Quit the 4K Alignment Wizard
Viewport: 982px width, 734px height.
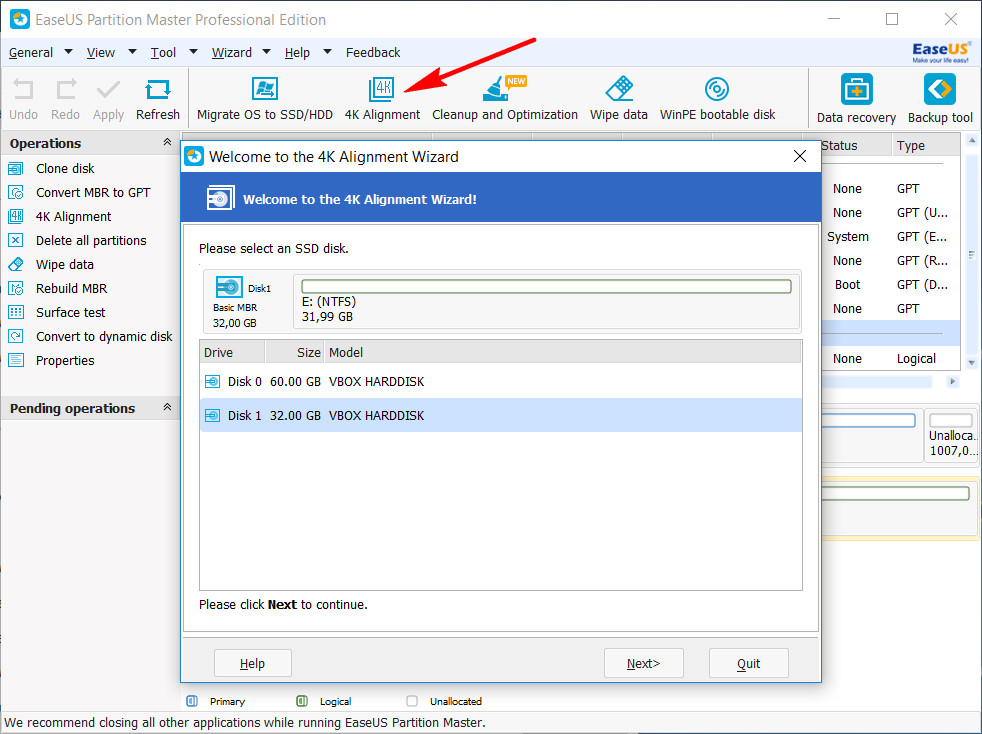pos(748,663)
